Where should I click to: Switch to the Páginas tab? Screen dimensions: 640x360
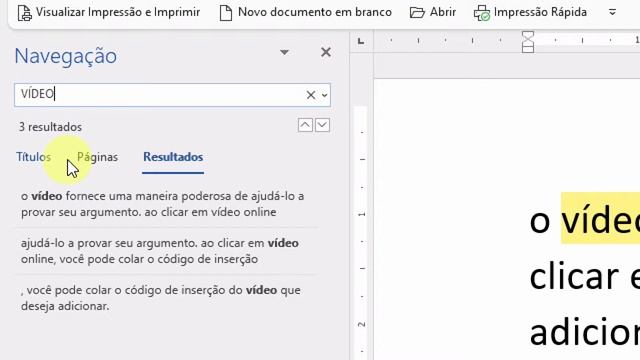[x=98, y=157]
